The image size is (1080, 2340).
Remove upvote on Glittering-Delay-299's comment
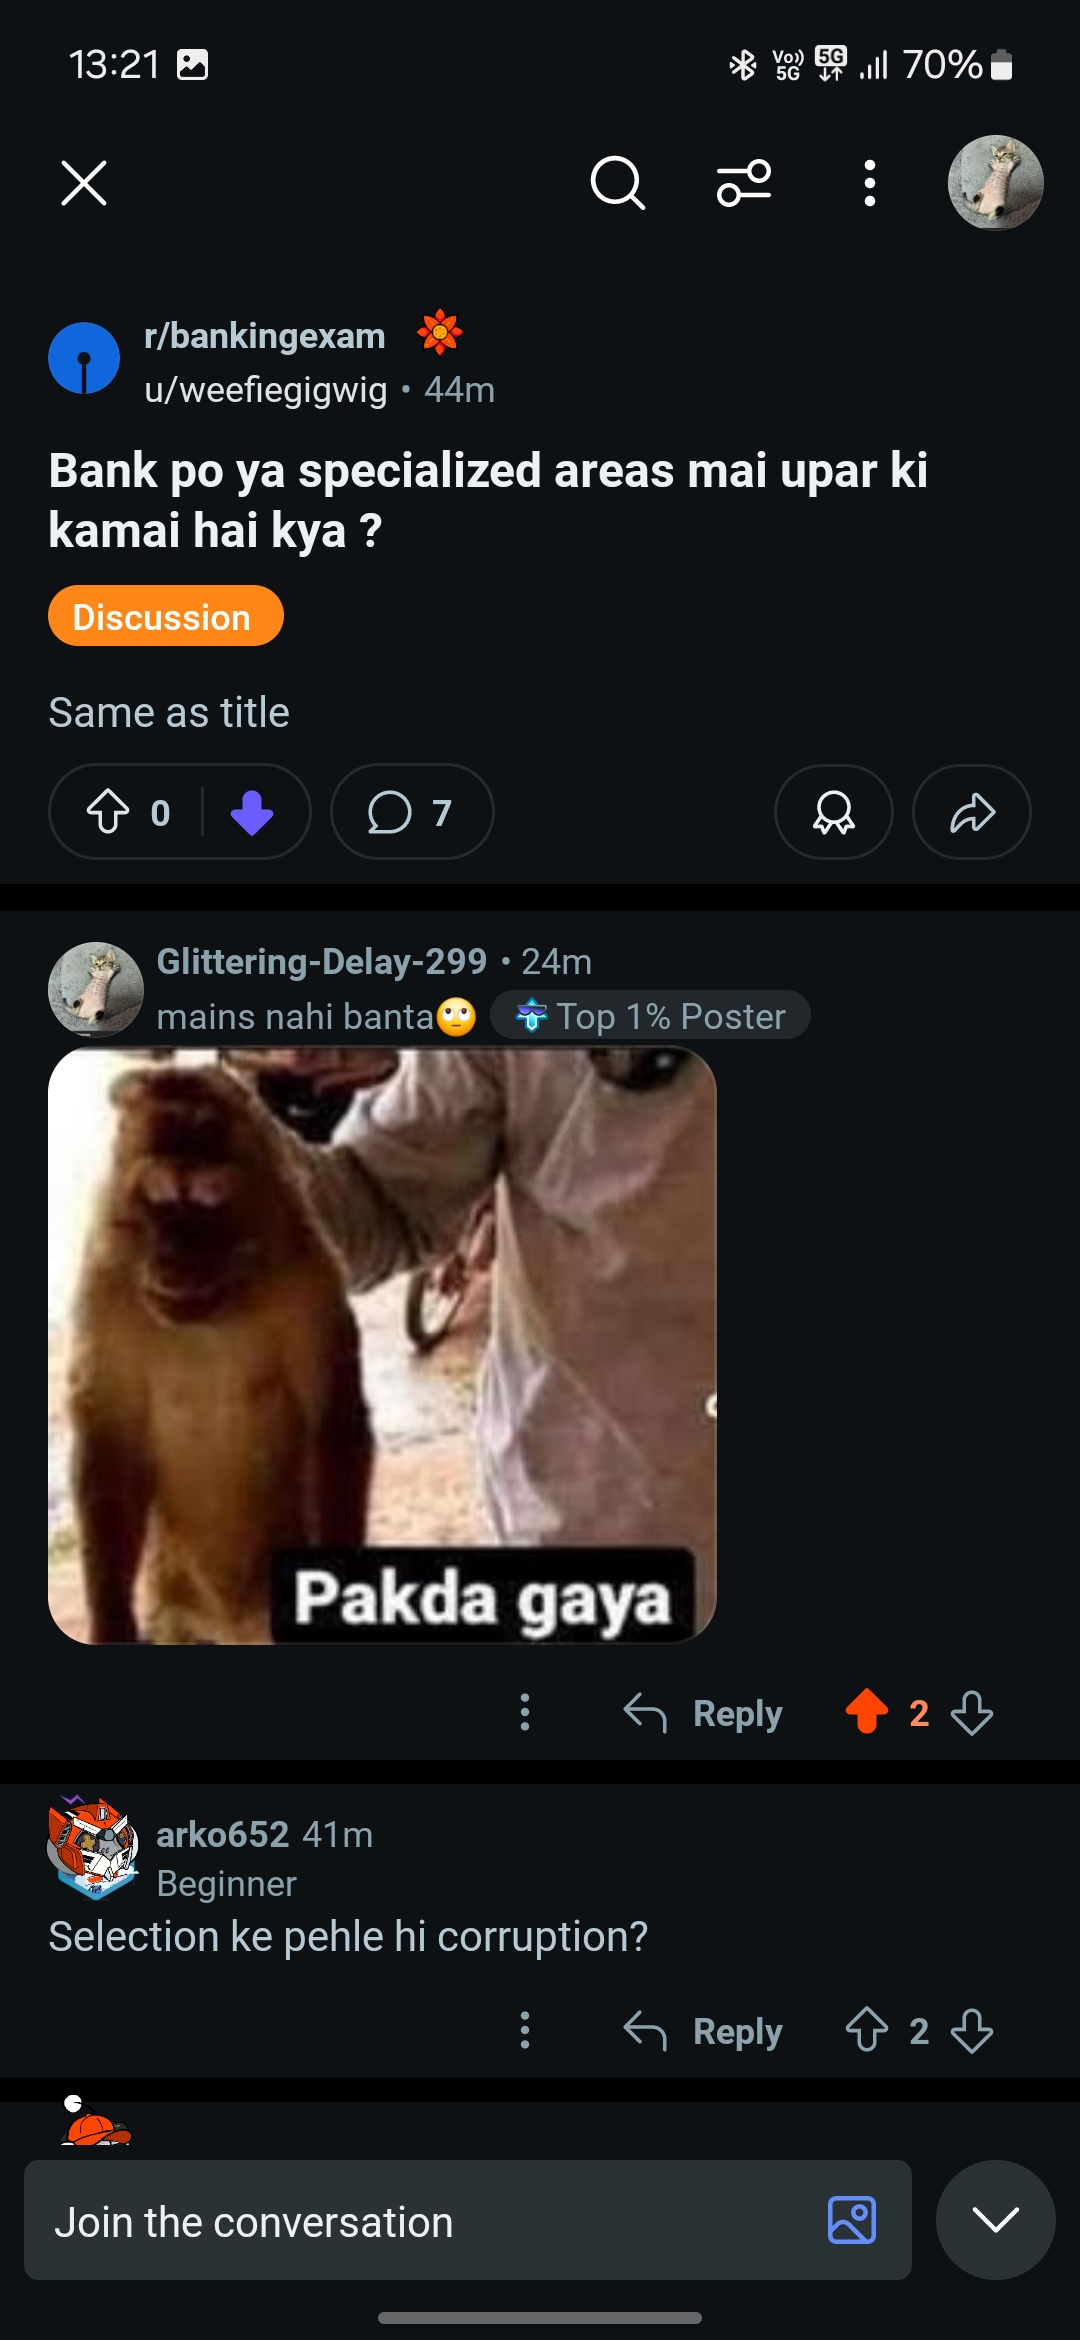coord(867,1711)
